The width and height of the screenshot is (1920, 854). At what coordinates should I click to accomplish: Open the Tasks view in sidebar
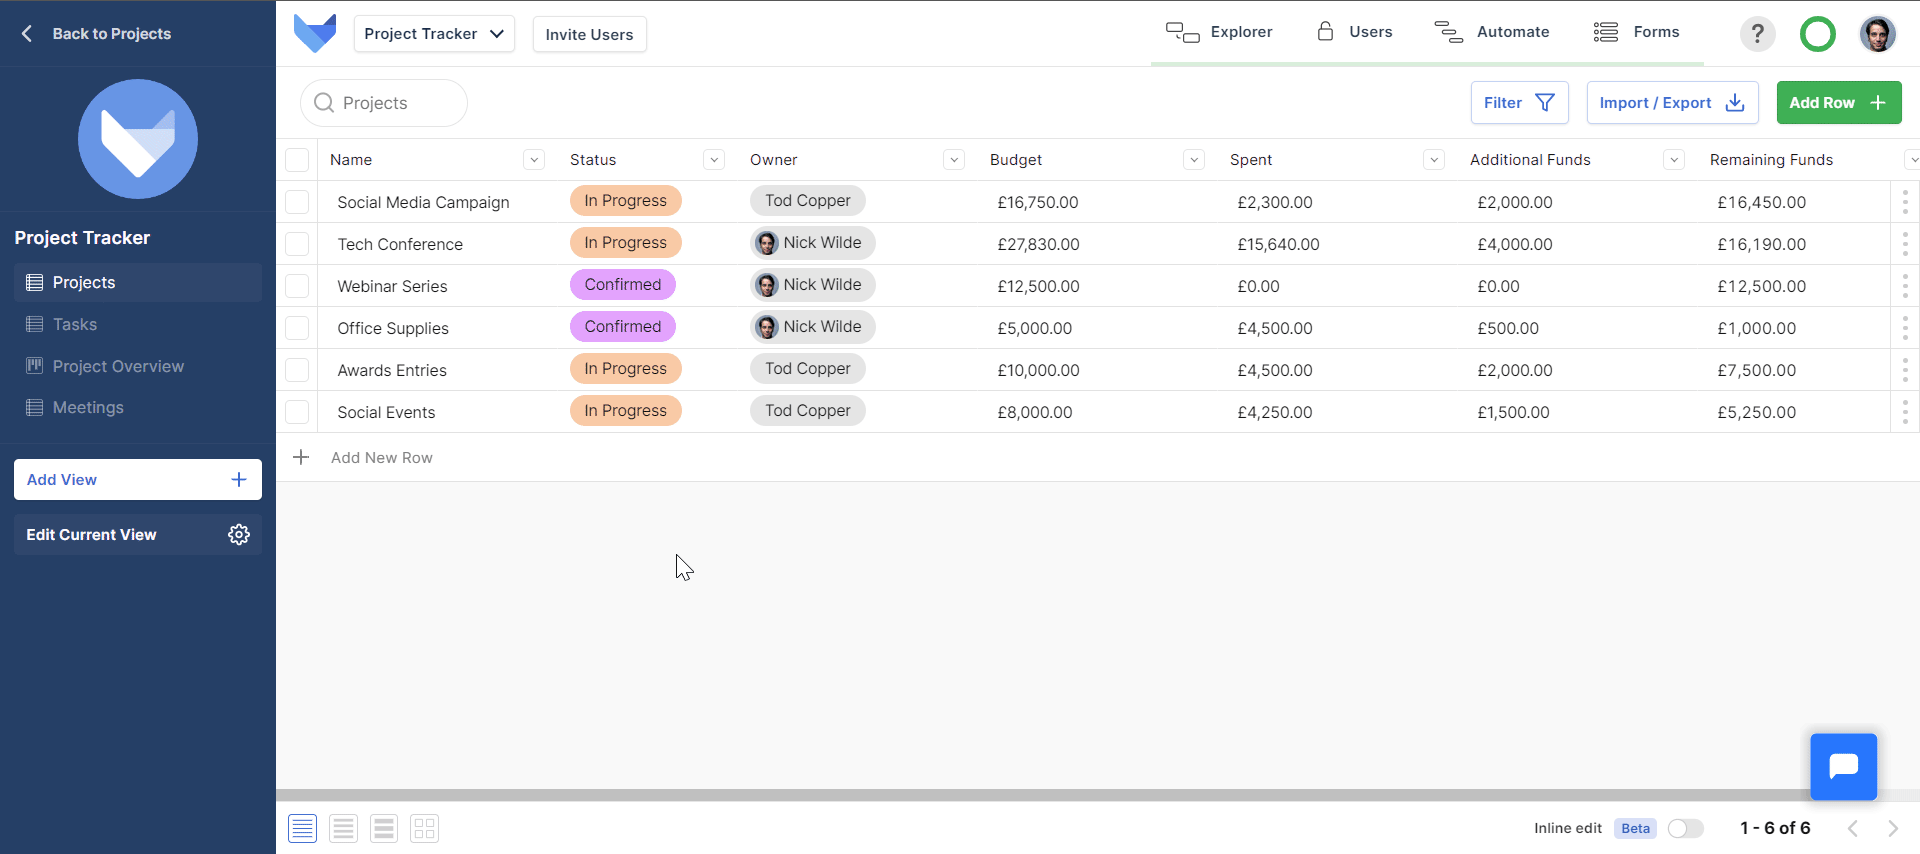click(75, 324)
